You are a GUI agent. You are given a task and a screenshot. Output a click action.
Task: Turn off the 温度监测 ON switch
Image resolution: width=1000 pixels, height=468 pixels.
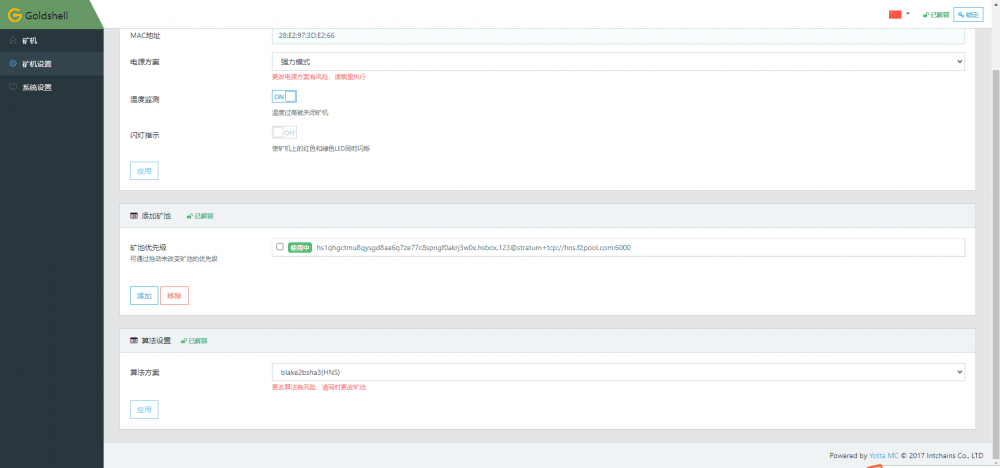click(x=284, y=96)
